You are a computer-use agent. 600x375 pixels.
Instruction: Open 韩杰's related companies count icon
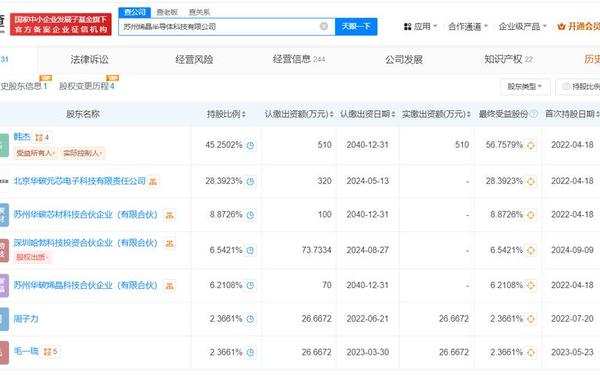[42, 137]
